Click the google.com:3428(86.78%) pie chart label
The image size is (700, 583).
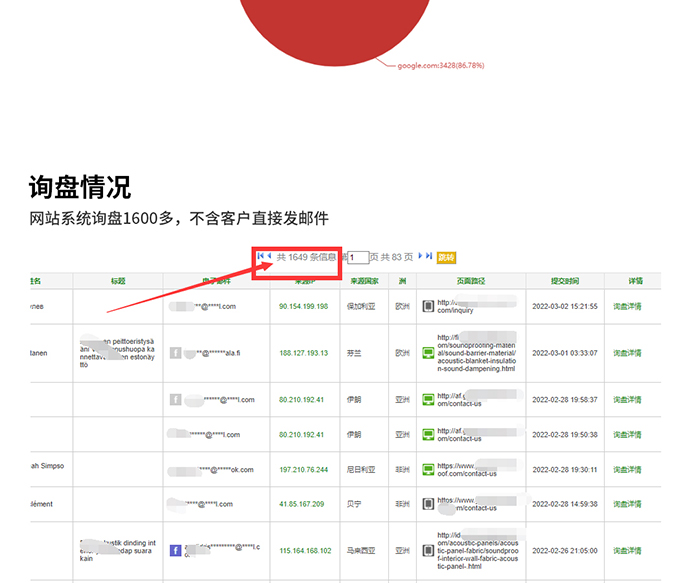pyautogui.click(x=441, y=66)
